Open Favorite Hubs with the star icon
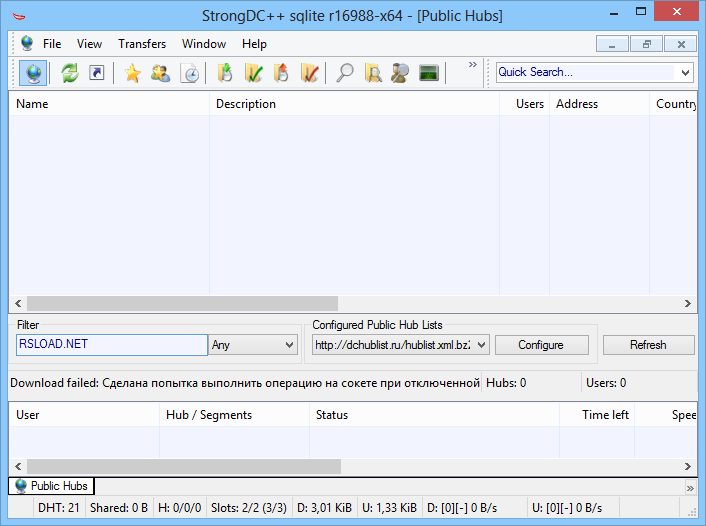This screenshot has width=706, height=526. click(132, 73)
